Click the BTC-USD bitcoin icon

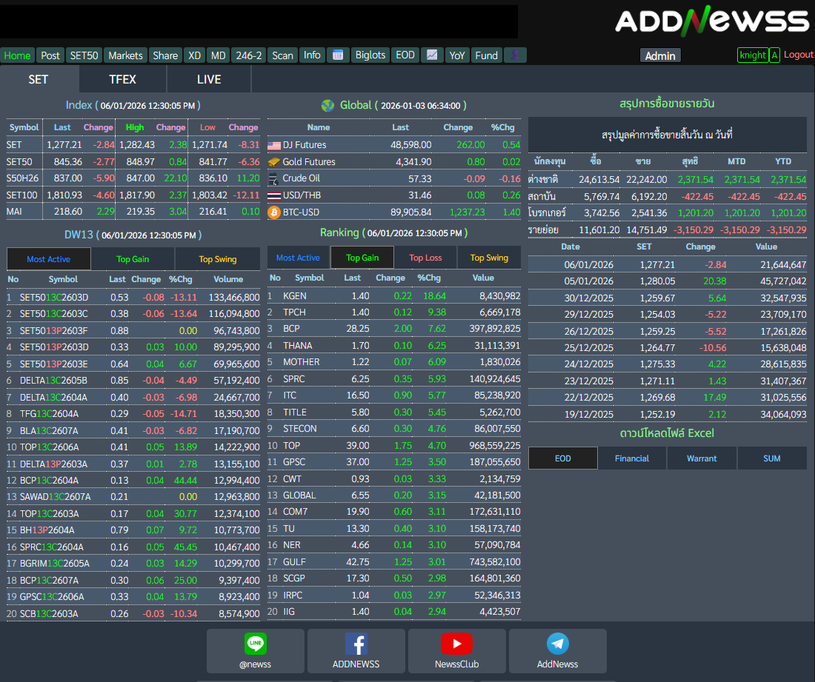click(x=274, y=212)
